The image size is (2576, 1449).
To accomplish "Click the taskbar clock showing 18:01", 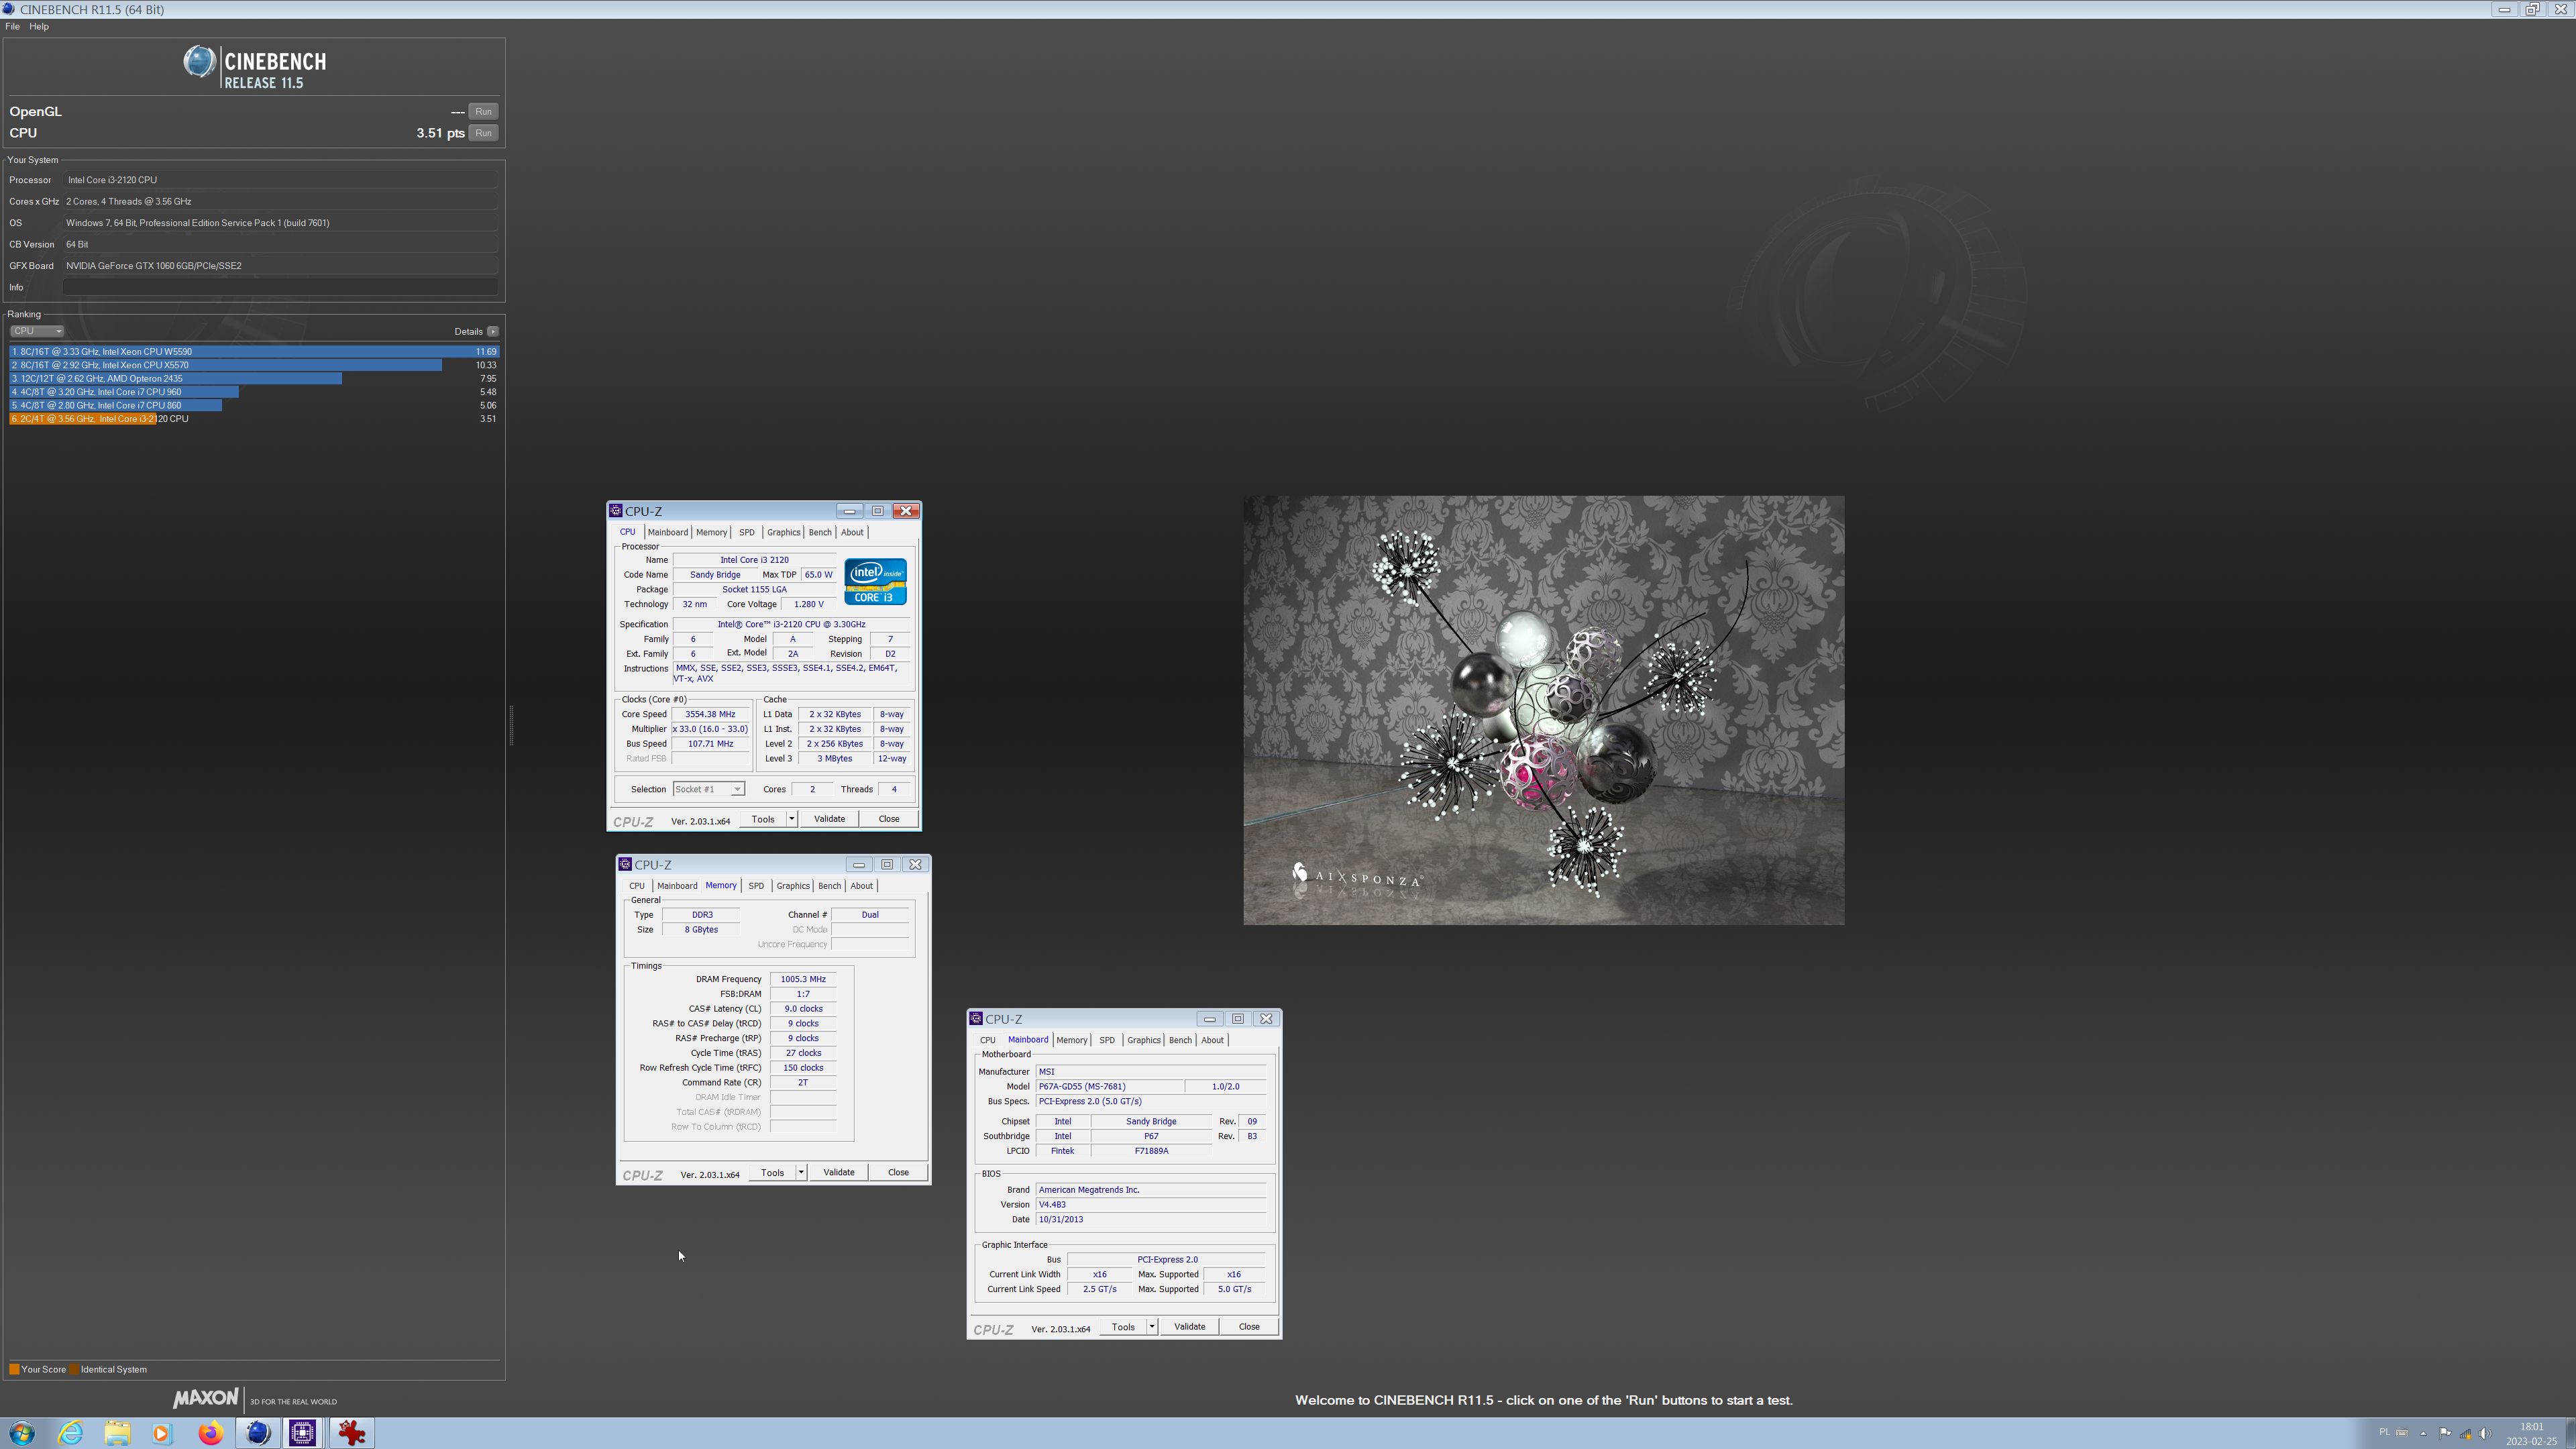I will pos(2531,1434).
